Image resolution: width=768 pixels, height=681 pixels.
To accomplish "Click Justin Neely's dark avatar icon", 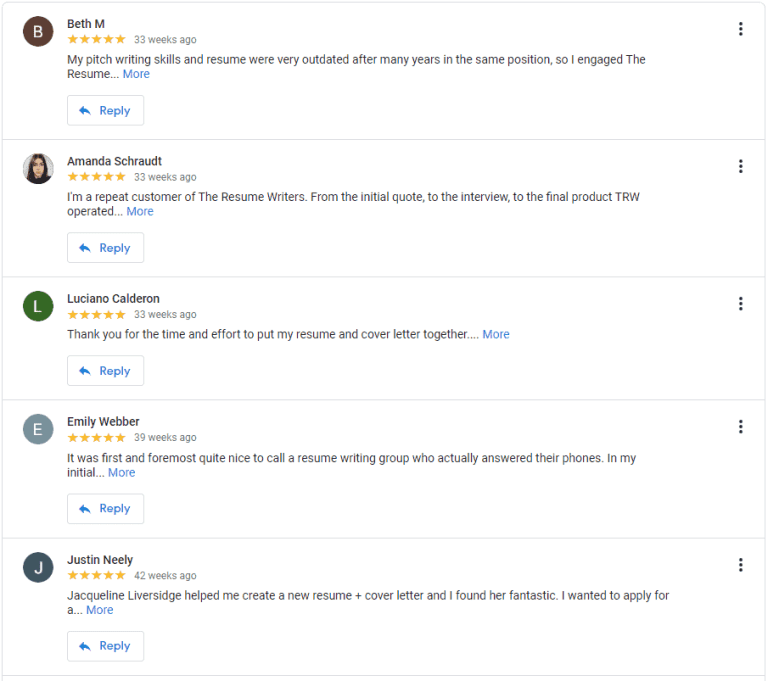I will pyautogui.click(x=38, y=567).
